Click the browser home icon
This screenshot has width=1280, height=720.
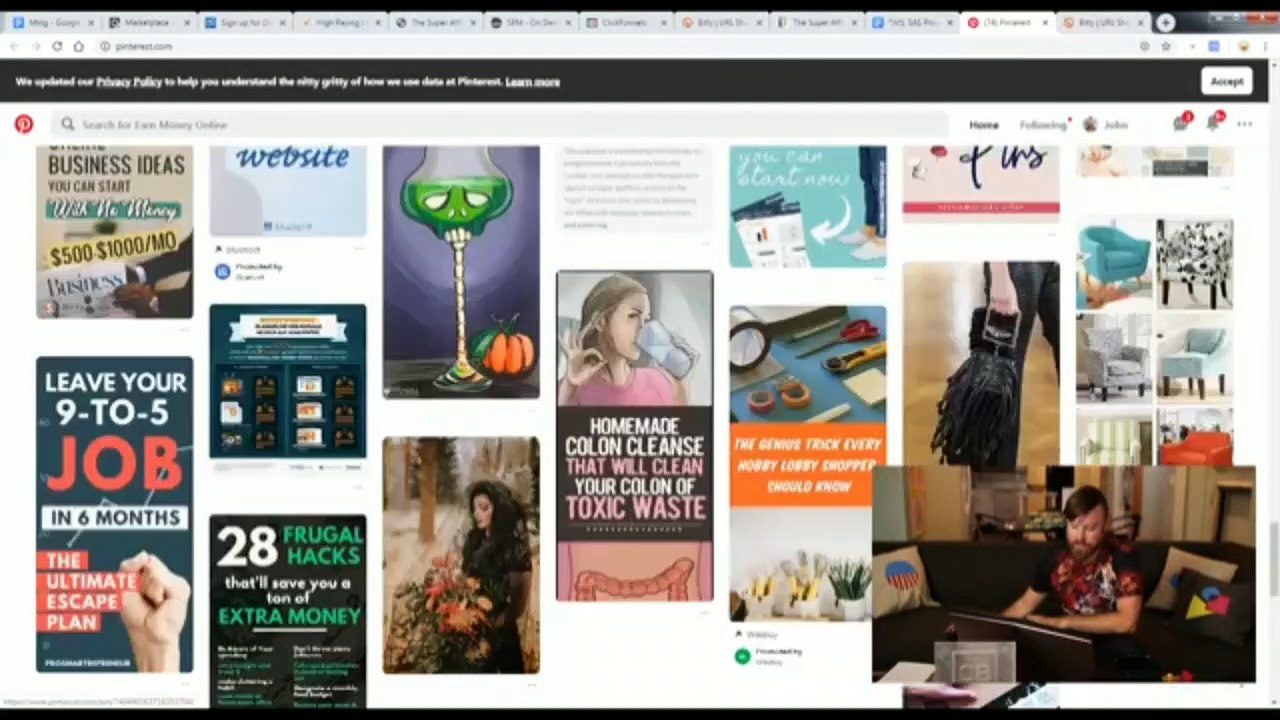point(79,46)
